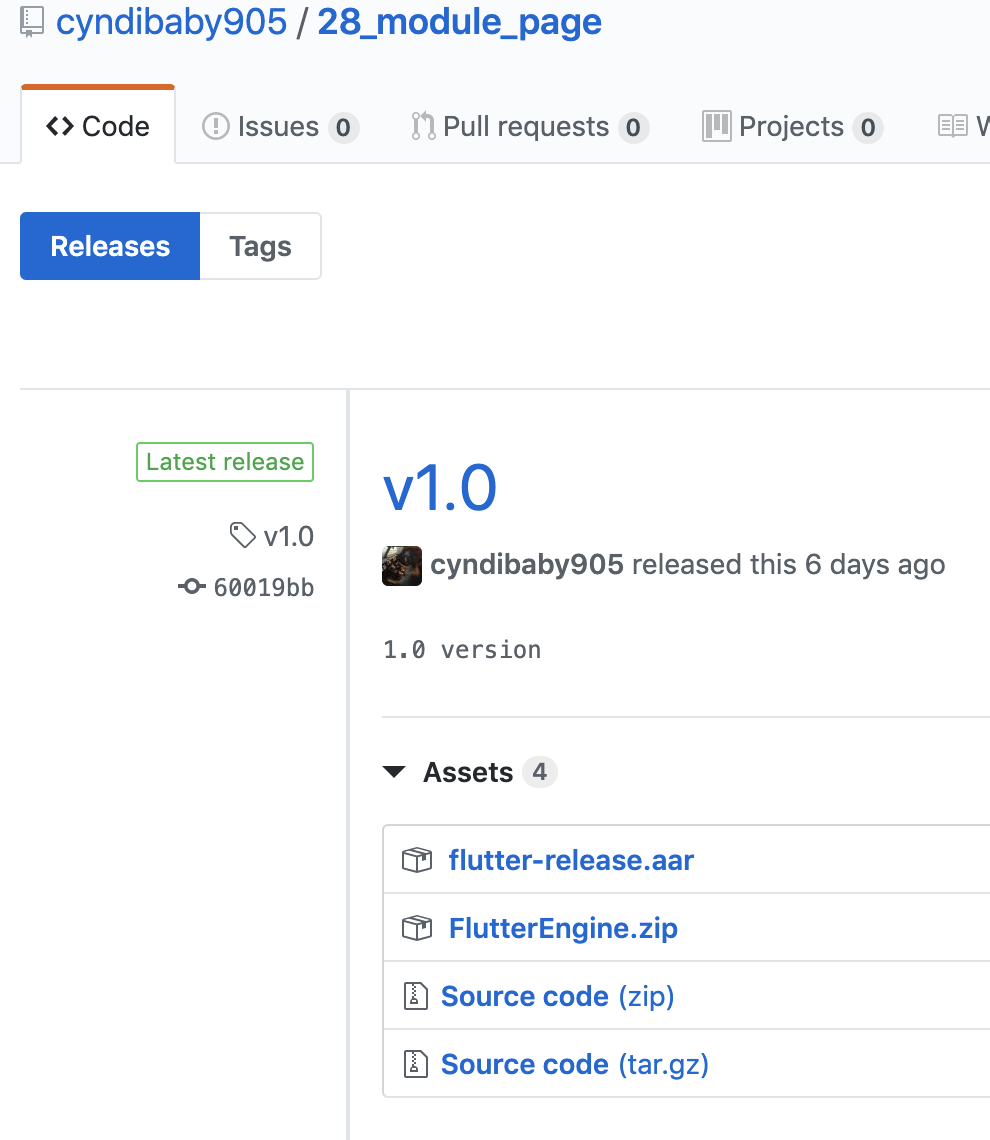Open the Pull requests tab

528,127
